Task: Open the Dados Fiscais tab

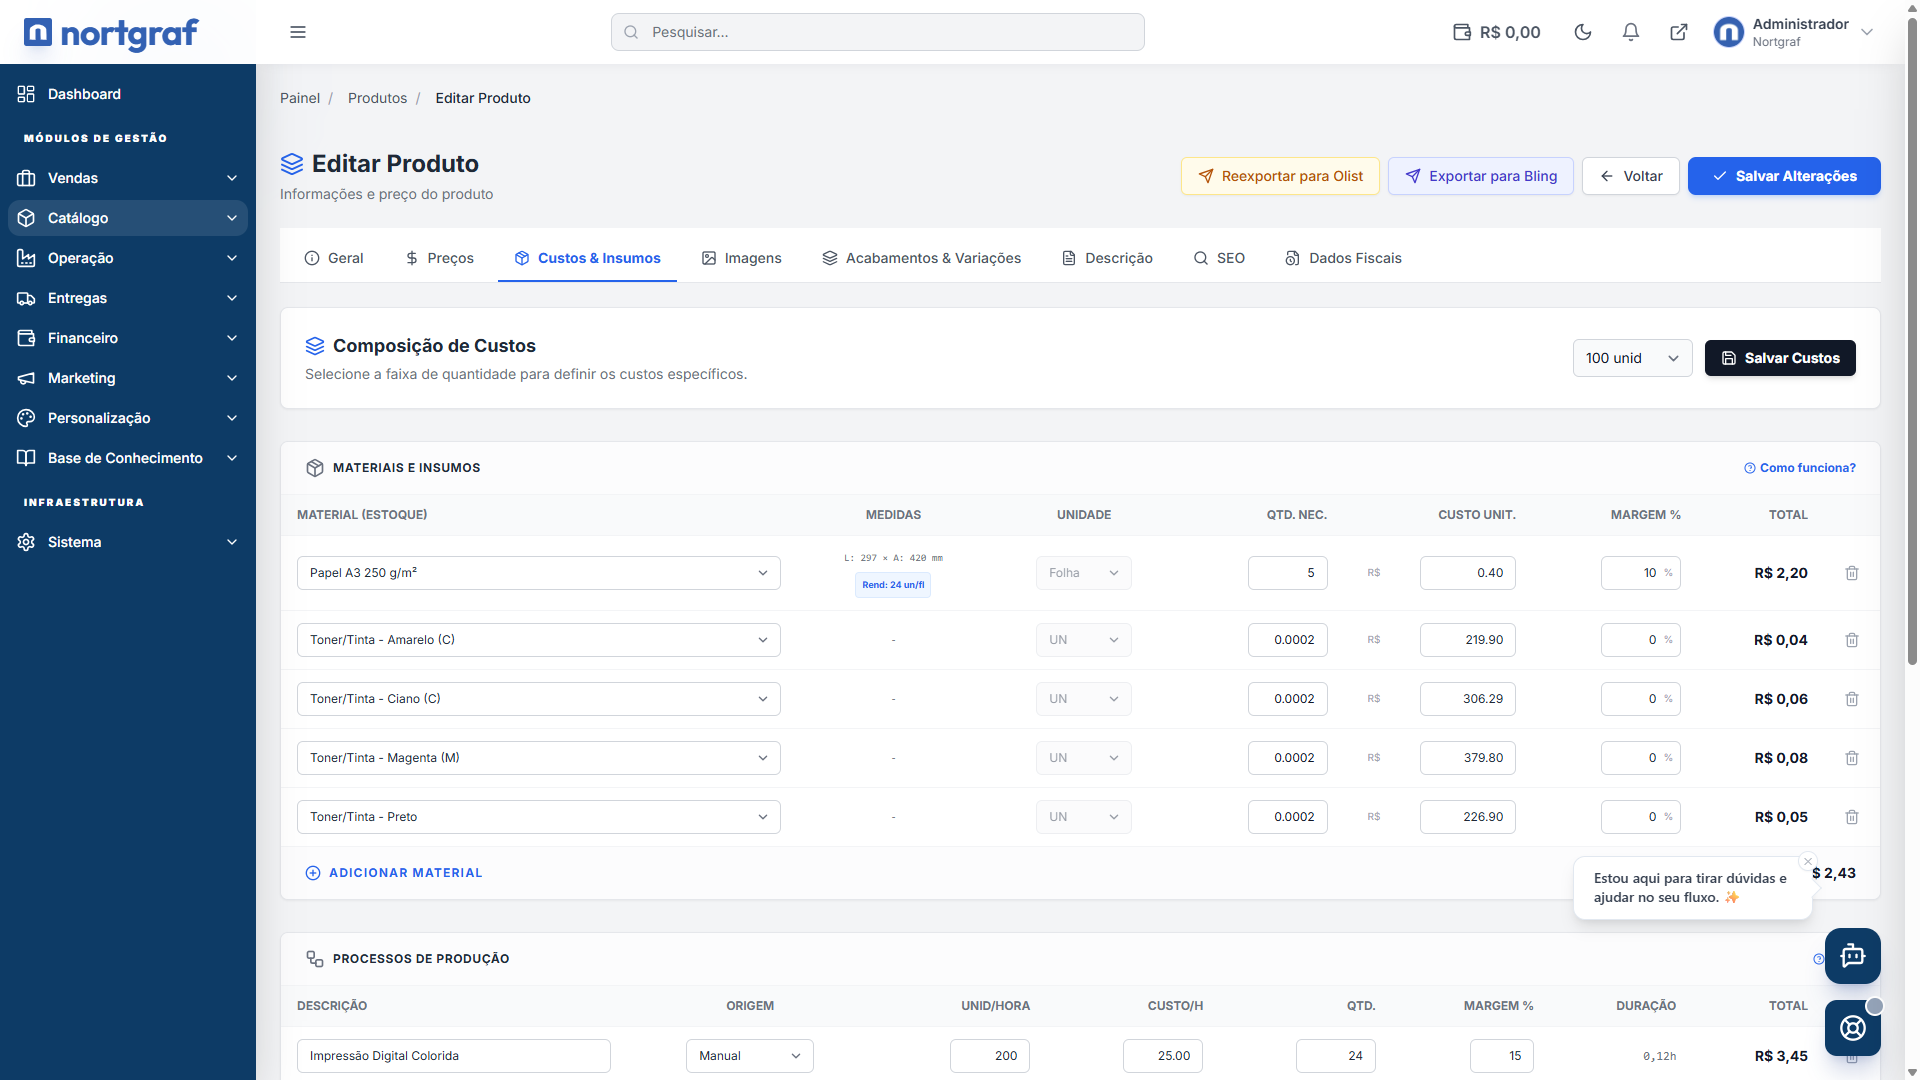Action: (x=1343, y=258)
